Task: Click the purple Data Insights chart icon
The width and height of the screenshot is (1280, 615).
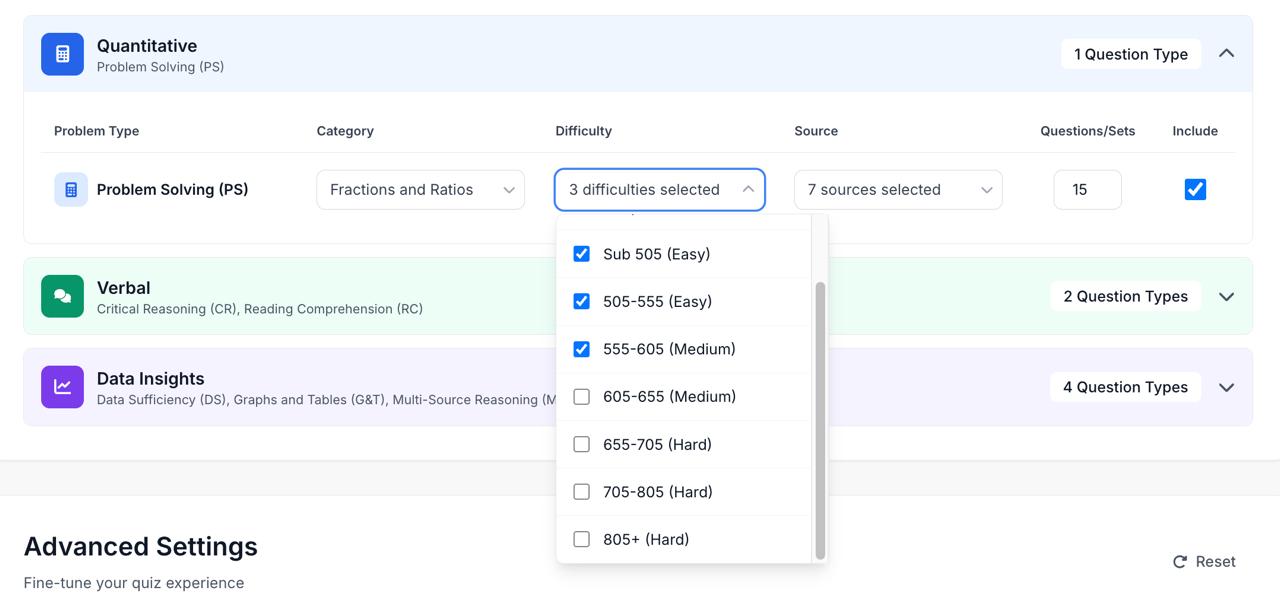Action: tap(62, 387)
